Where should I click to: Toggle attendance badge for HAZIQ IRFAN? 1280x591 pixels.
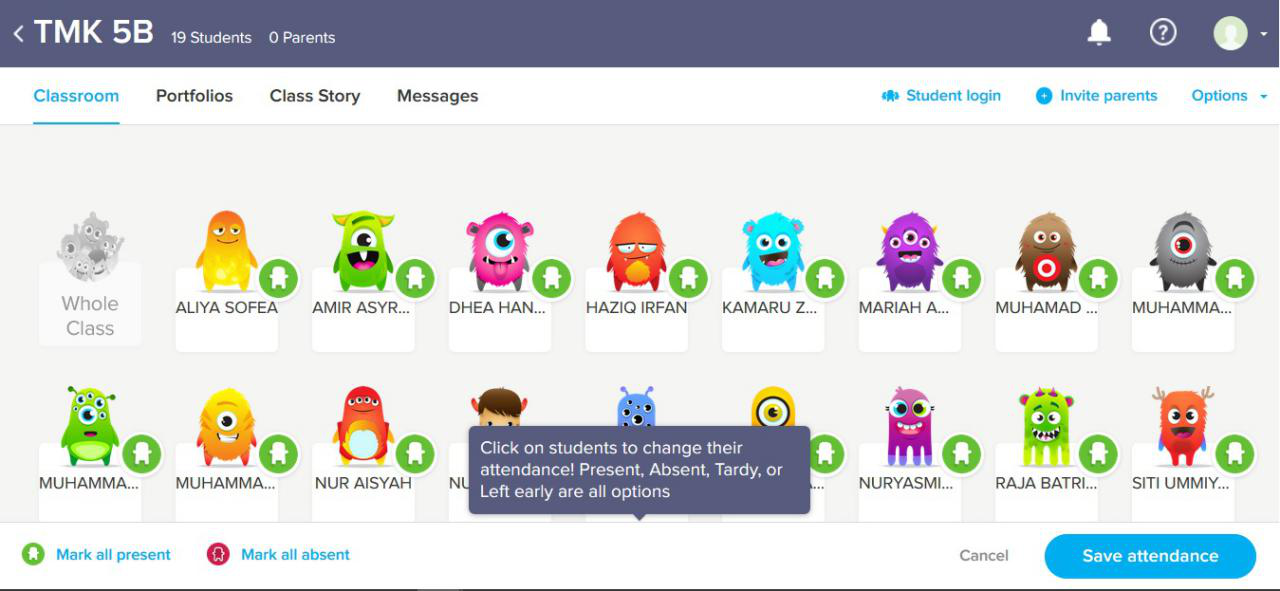pos(688,278)
